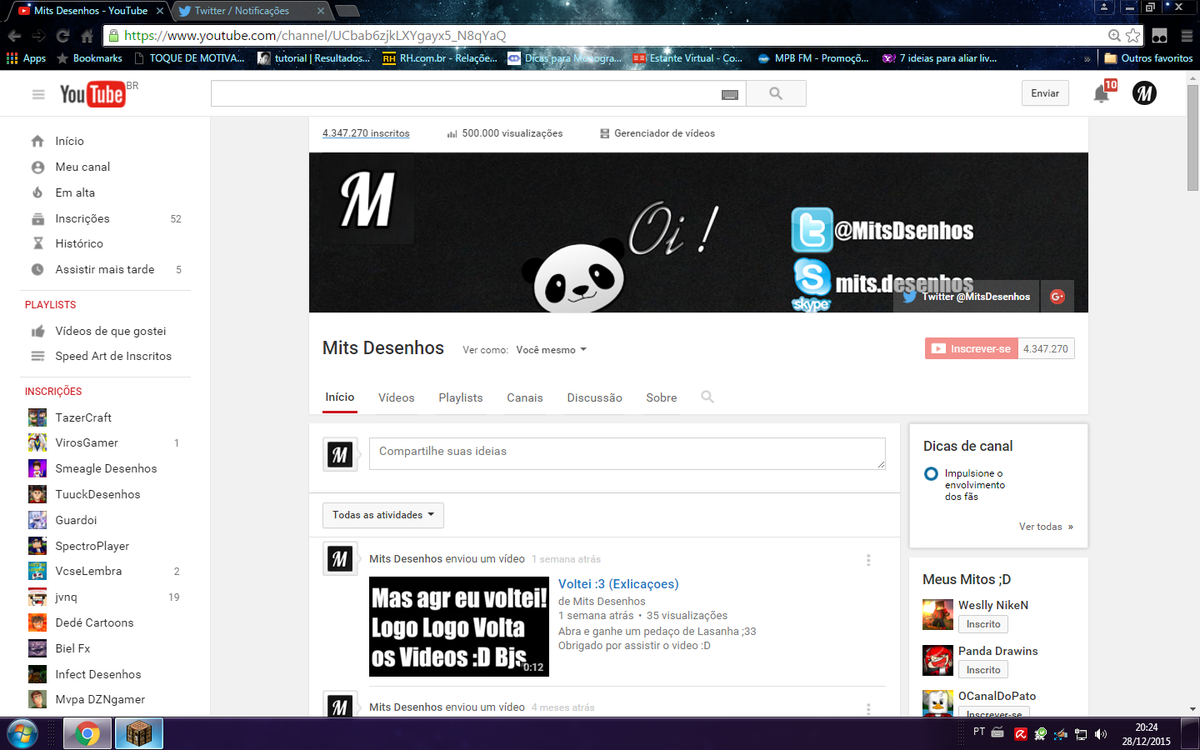This screenshot has width=1200, height=750.
Task: Open the Todas as atividades dropdown
Action: [383, 515]
